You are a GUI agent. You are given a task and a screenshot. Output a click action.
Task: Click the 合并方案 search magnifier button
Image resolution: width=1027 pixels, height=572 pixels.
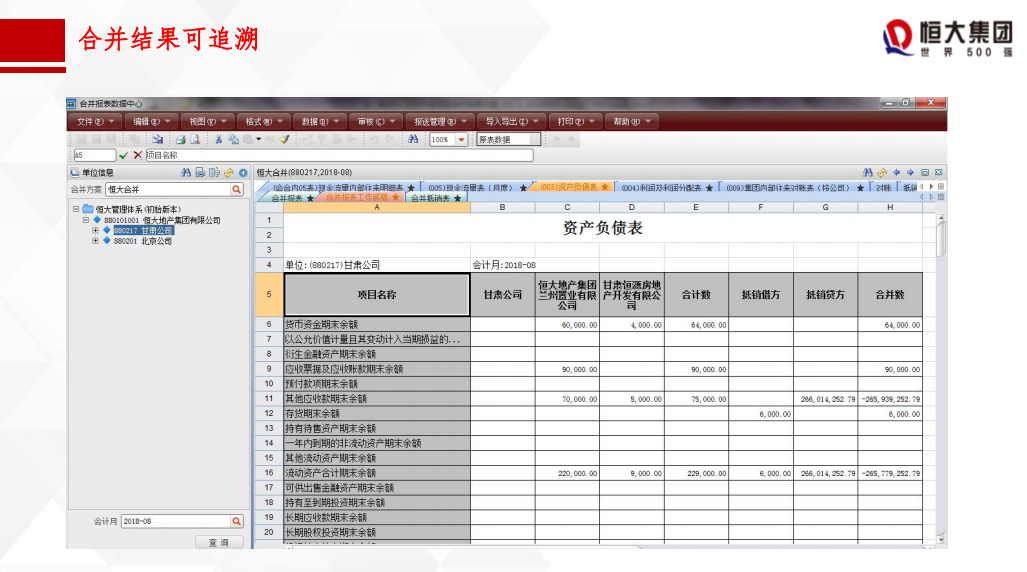point(236,189)
